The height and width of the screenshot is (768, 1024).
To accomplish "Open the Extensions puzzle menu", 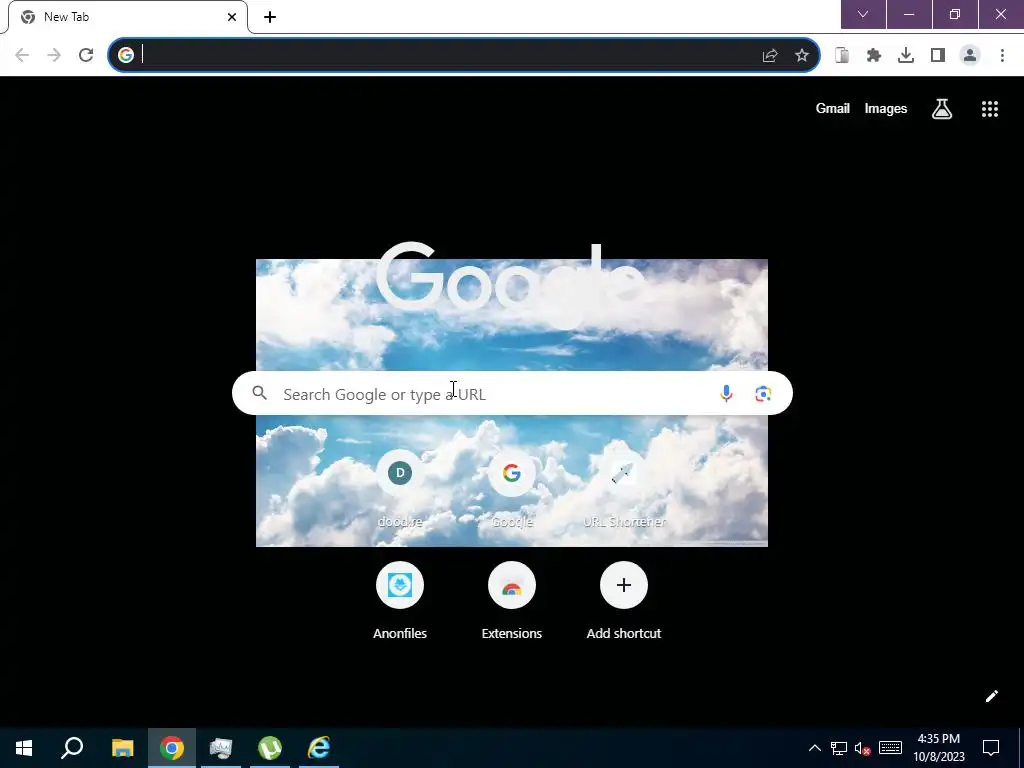I will coord(874,56).
